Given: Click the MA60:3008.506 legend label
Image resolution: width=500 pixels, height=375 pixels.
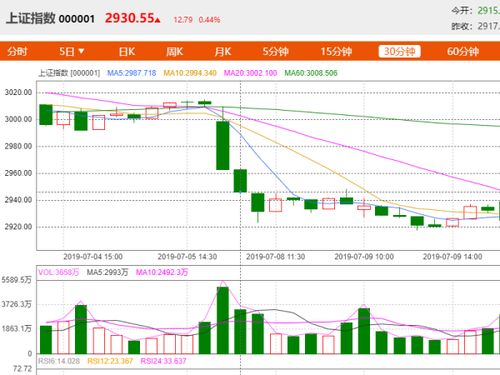Looking at the screenshot, I should (311, 73).
